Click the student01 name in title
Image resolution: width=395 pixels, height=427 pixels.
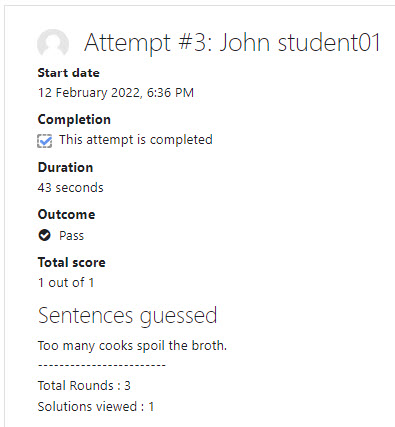[x=329, y=43]
